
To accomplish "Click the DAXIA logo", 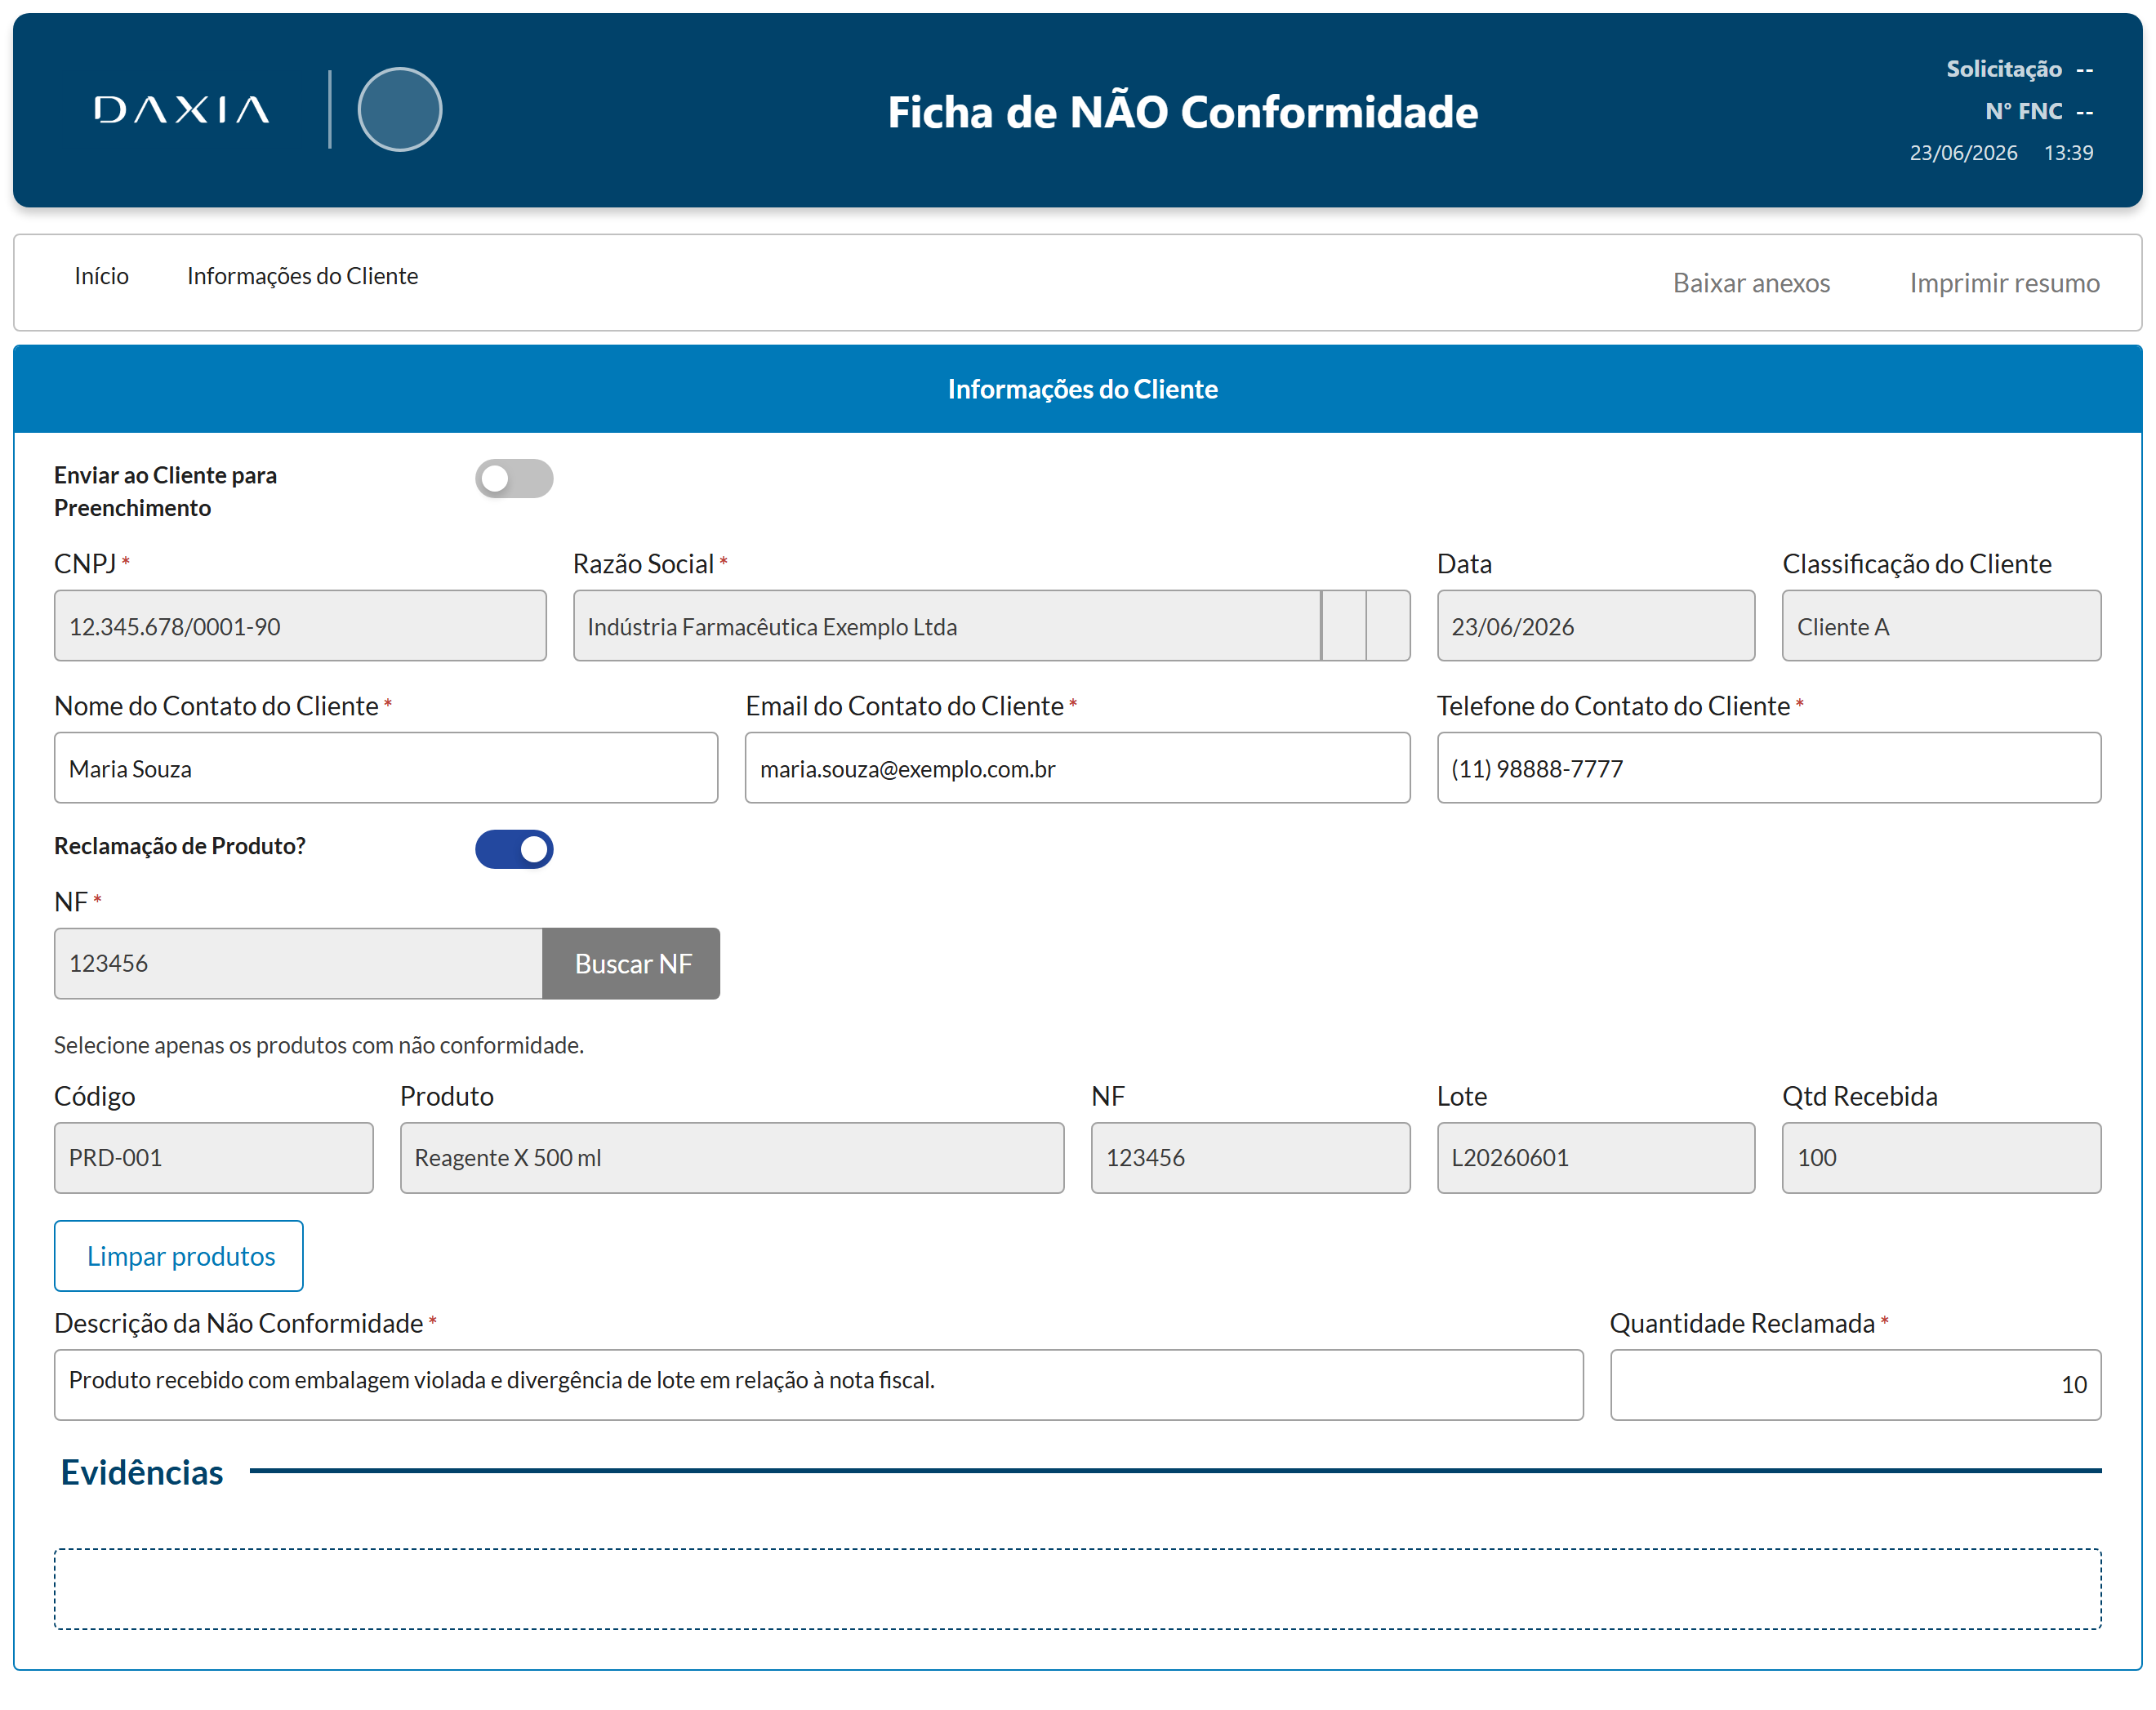I will [x=181, y=109].
